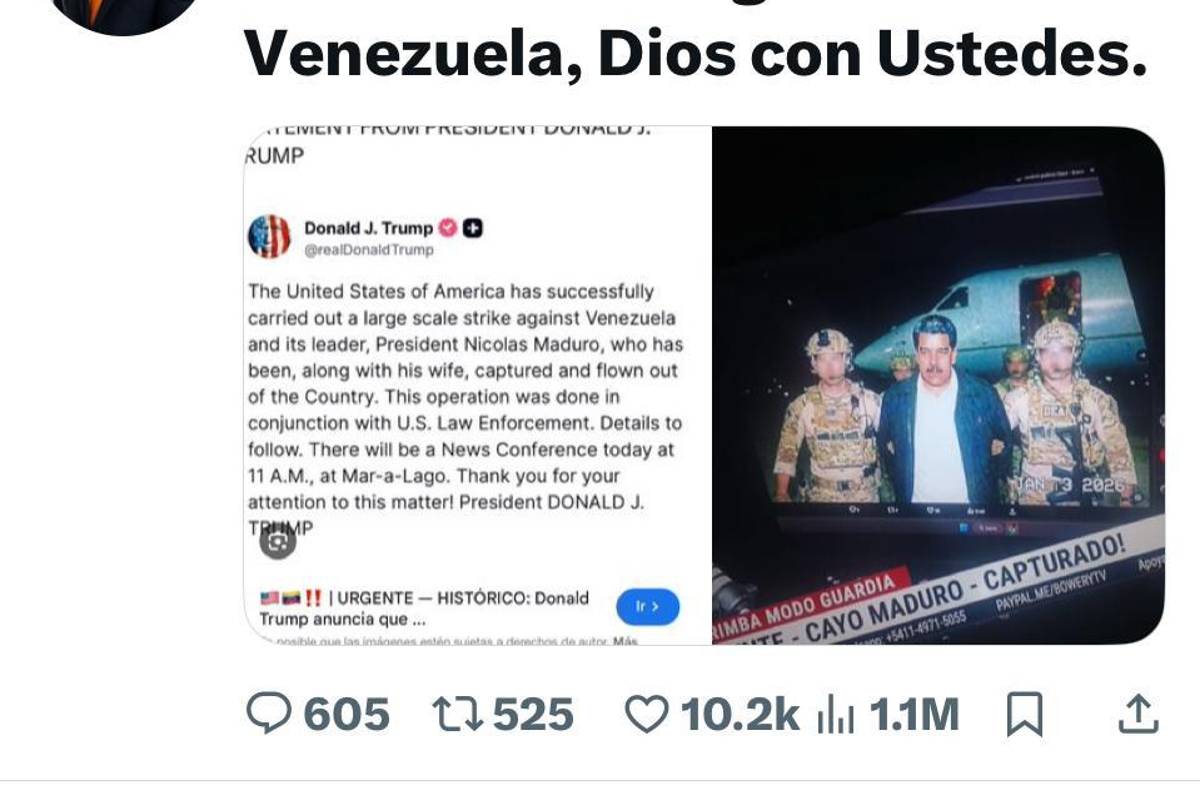Click the black plus icon next to badge
This screenshot has height=800, width=1200.
(x=474, y=228)
